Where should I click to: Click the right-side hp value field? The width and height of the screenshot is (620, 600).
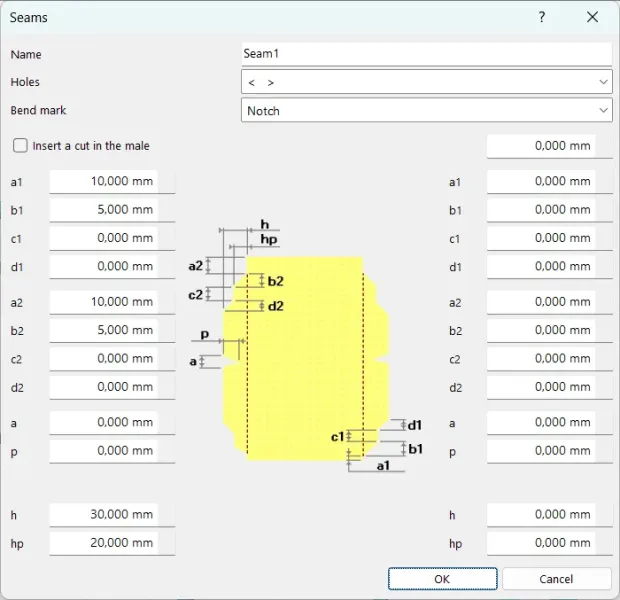(550, 543)
